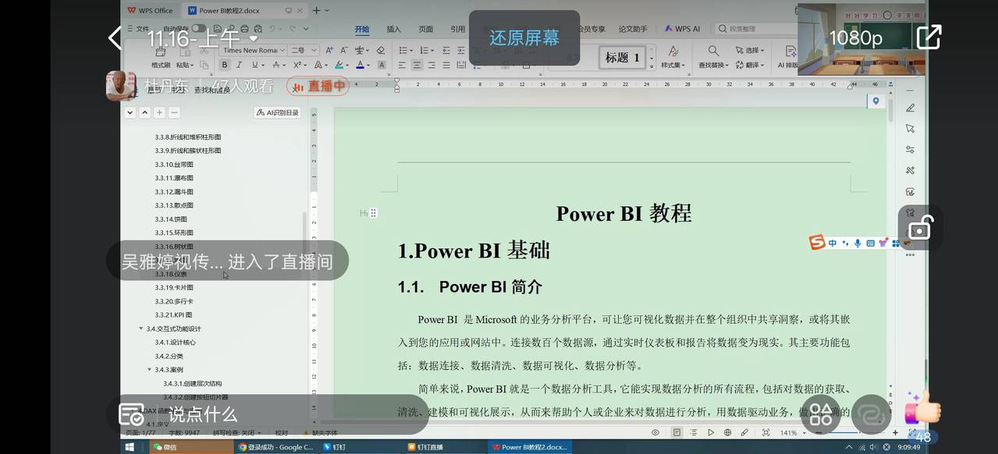Open the 选择 selection dropdown
The width and height of the screenshot is (998, 454).
click(x=750, y=50)
